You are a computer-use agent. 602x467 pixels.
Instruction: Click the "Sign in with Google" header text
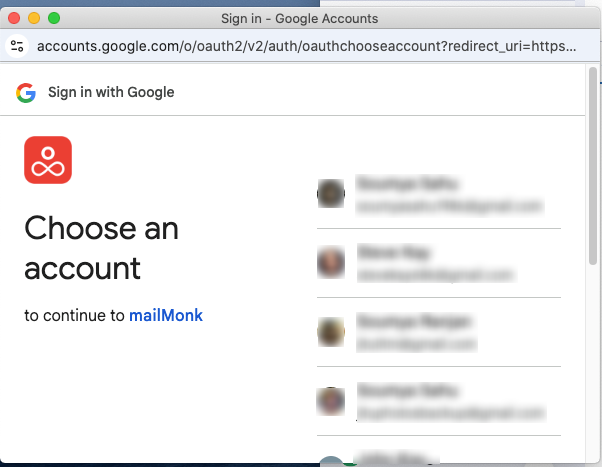tap(111, 93)
